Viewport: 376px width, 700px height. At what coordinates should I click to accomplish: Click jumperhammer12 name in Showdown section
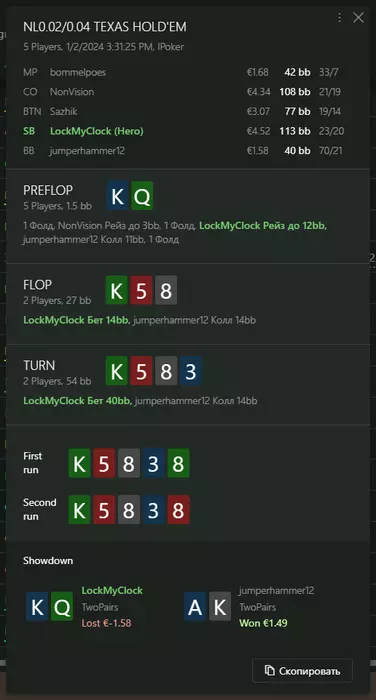(x=276, y=591)
